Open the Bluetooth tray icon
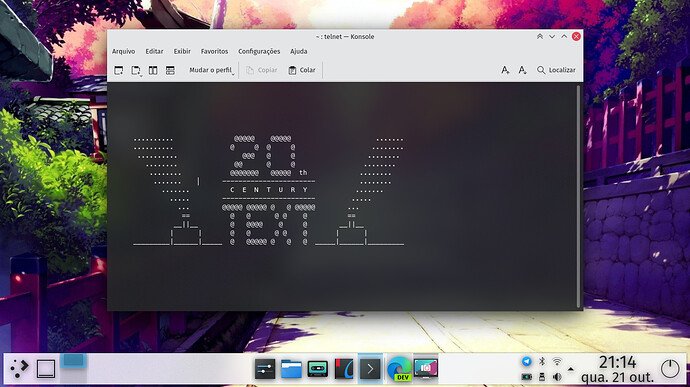The width and height of the screenshot is (690, 387). tap(542, 361)
